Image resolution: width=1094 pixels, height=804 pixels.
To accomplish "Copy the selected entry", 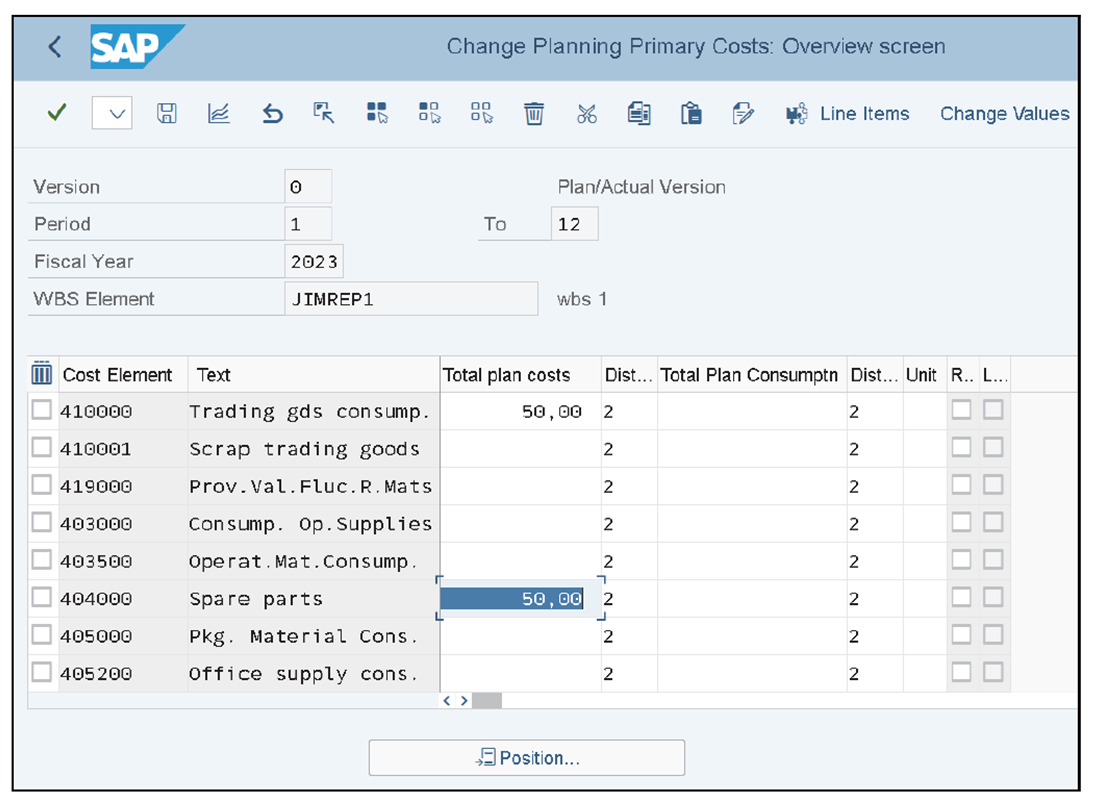I will pos(640,113).
